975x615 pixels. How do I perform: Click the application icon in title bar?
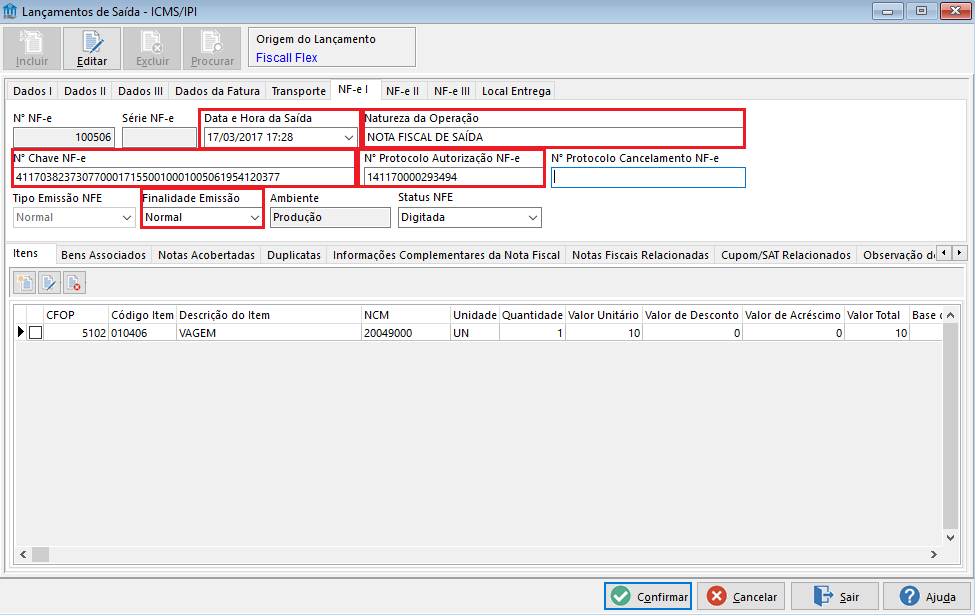tap(9, 11)
